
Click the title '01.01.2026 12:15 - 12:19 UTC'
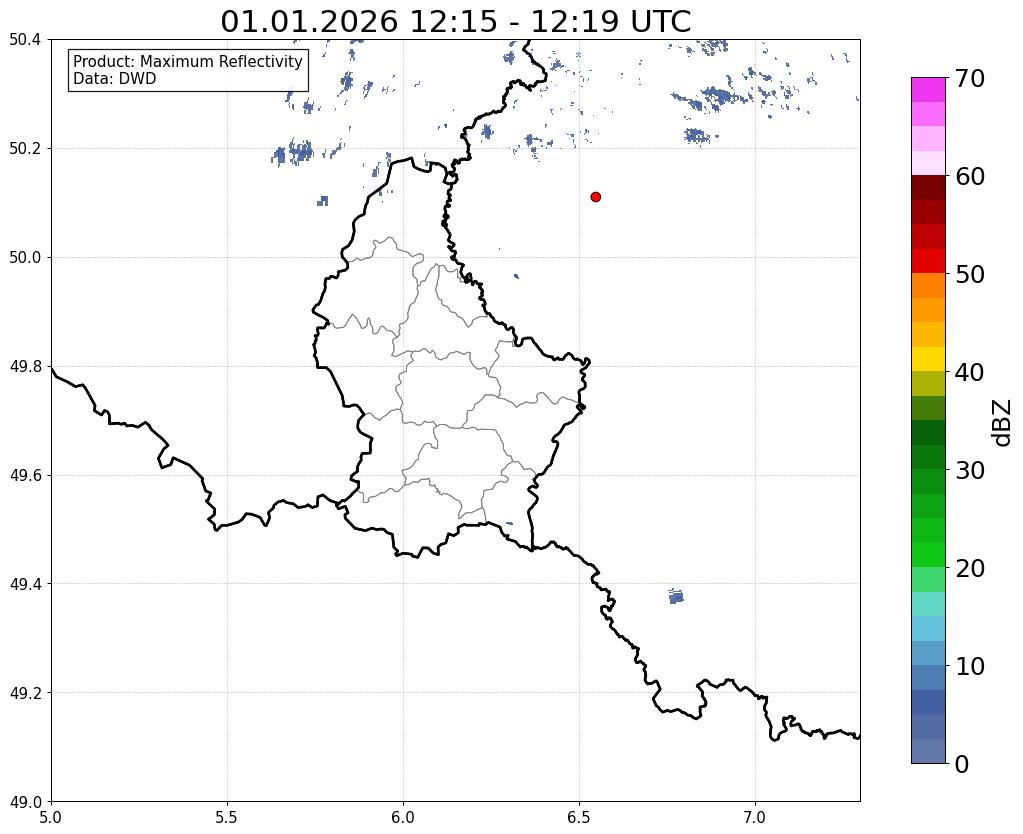(x=455, y=22)
